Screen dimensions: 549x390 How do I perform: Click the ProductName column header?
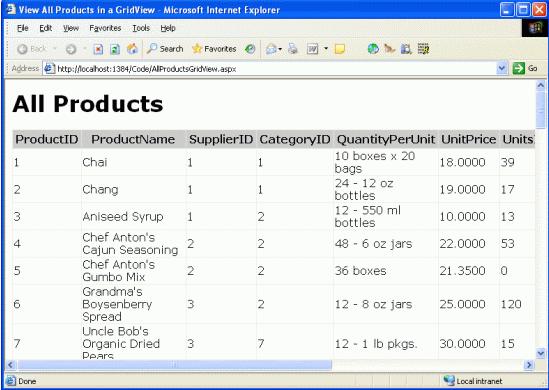click(133, 139)
